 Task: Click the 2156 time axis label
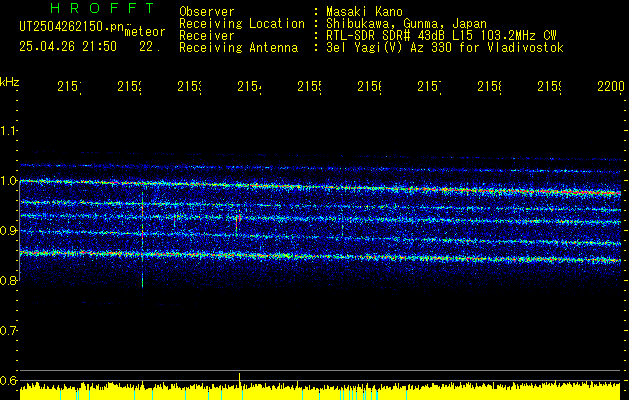[x=369, y=86]
